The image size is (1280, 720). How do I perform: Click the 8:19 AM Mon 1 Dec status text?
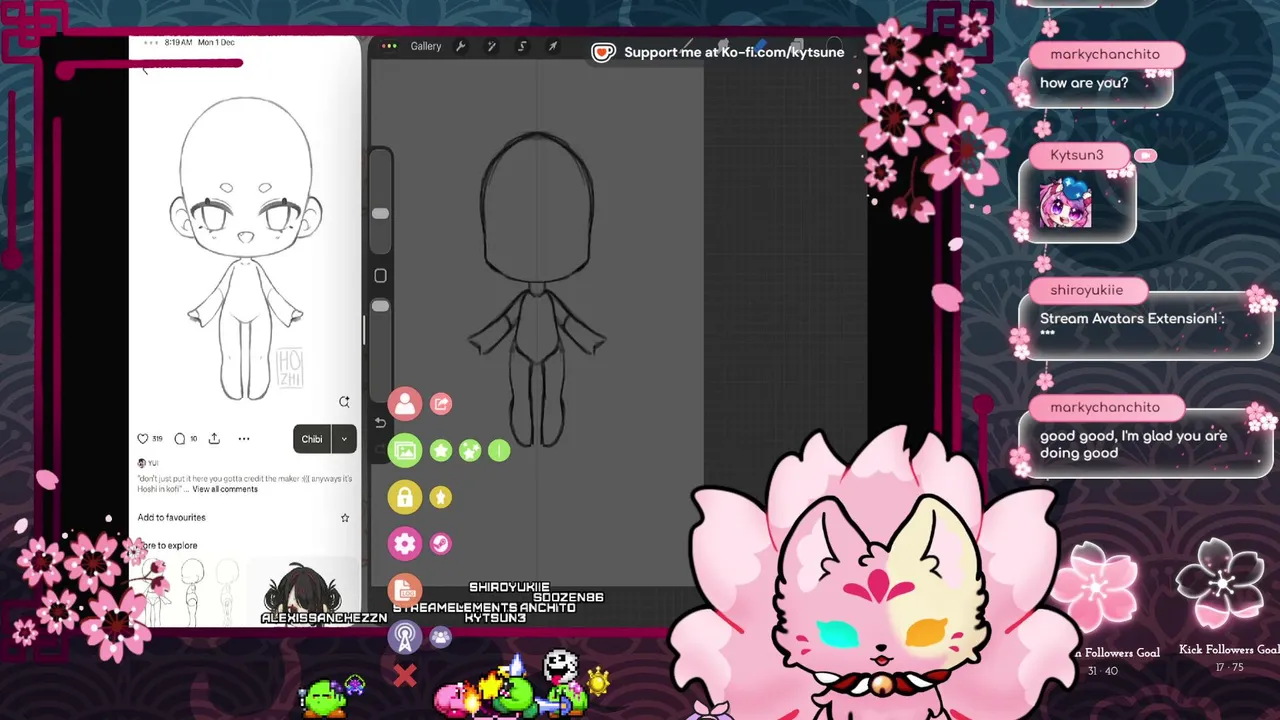pyautogui.click(x=200, y=43)
